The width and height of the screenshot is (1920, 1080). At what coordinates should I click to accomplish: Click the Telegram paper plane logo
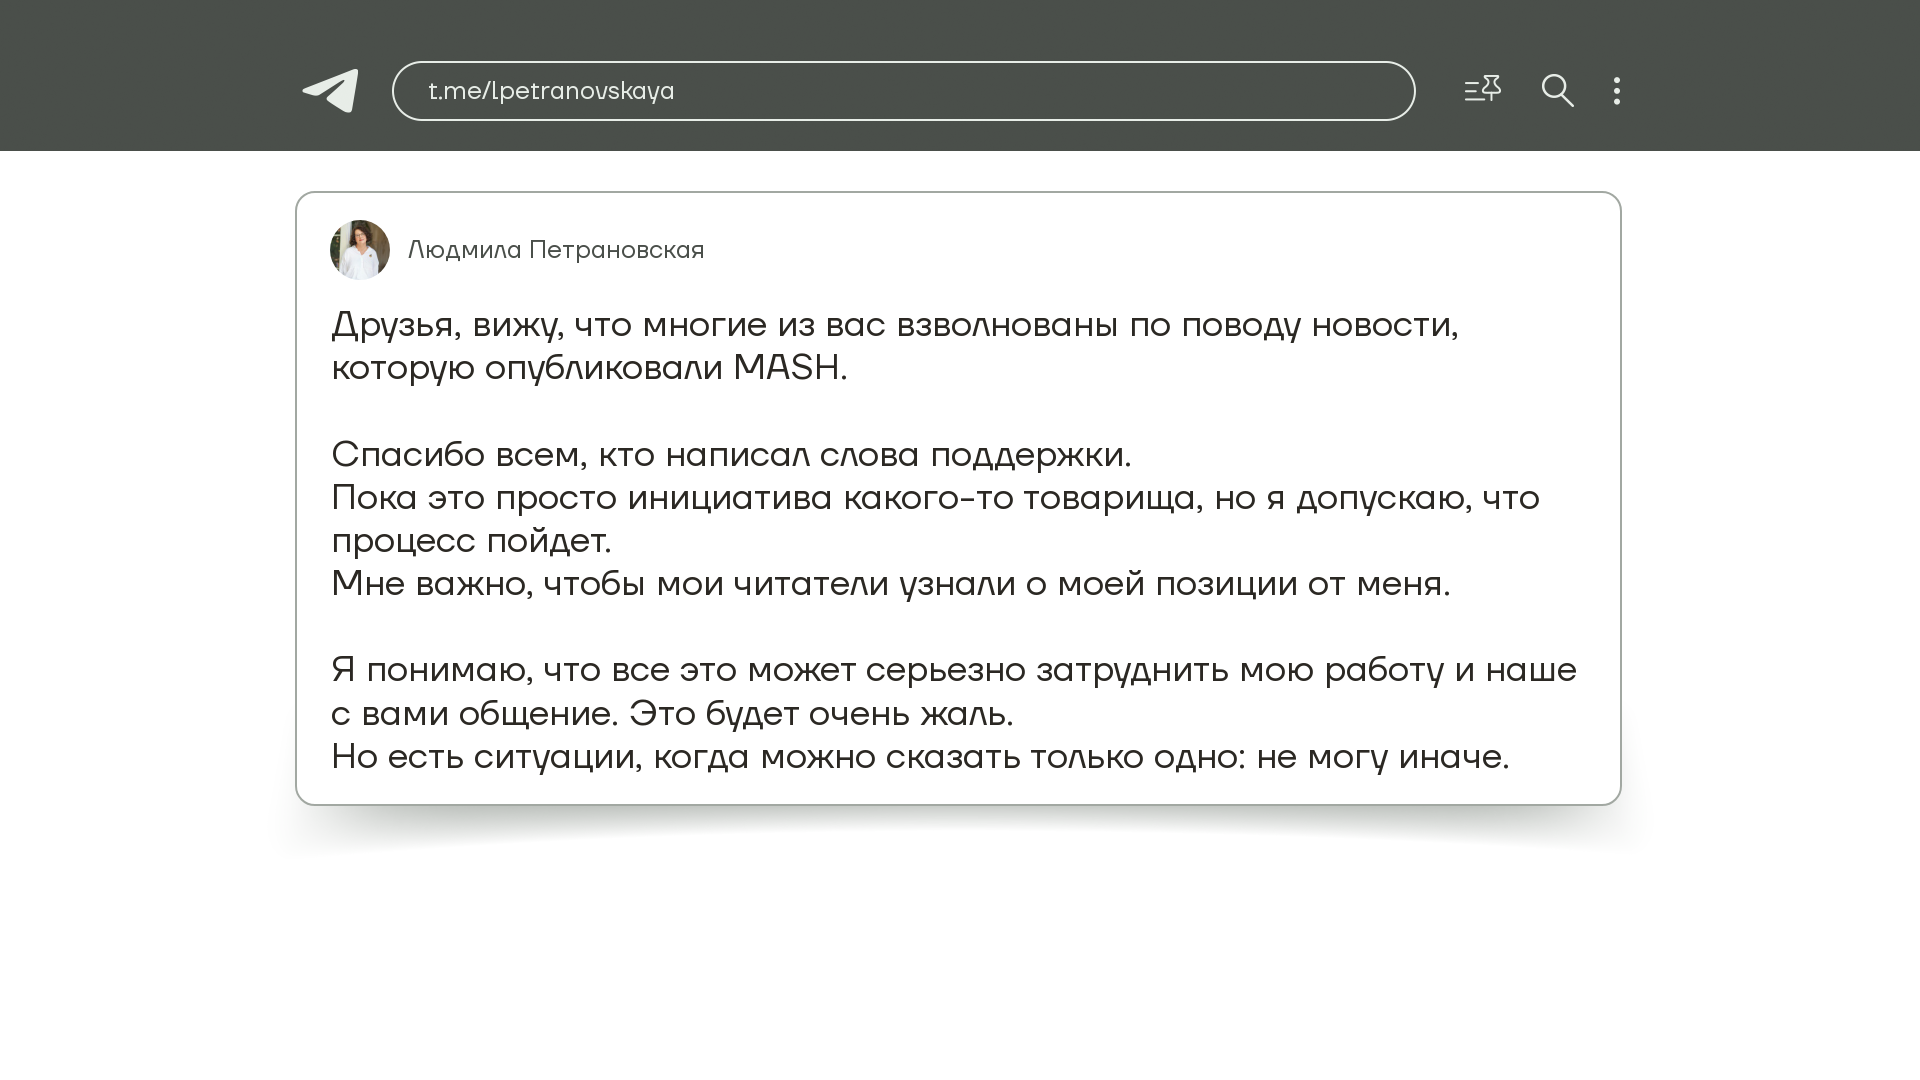click(x=331, y=91)
